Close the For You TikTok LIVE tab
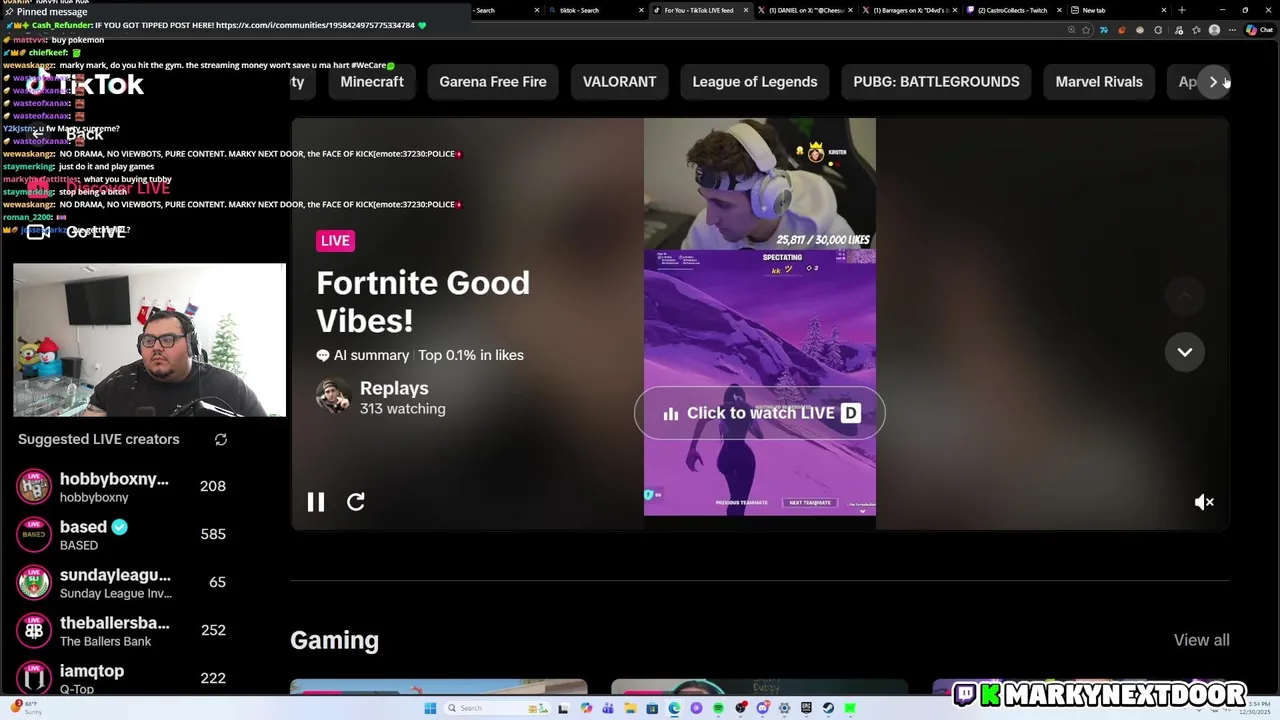Image resolution: width=1280 pixels, height=720 pixels. (745, 10)
